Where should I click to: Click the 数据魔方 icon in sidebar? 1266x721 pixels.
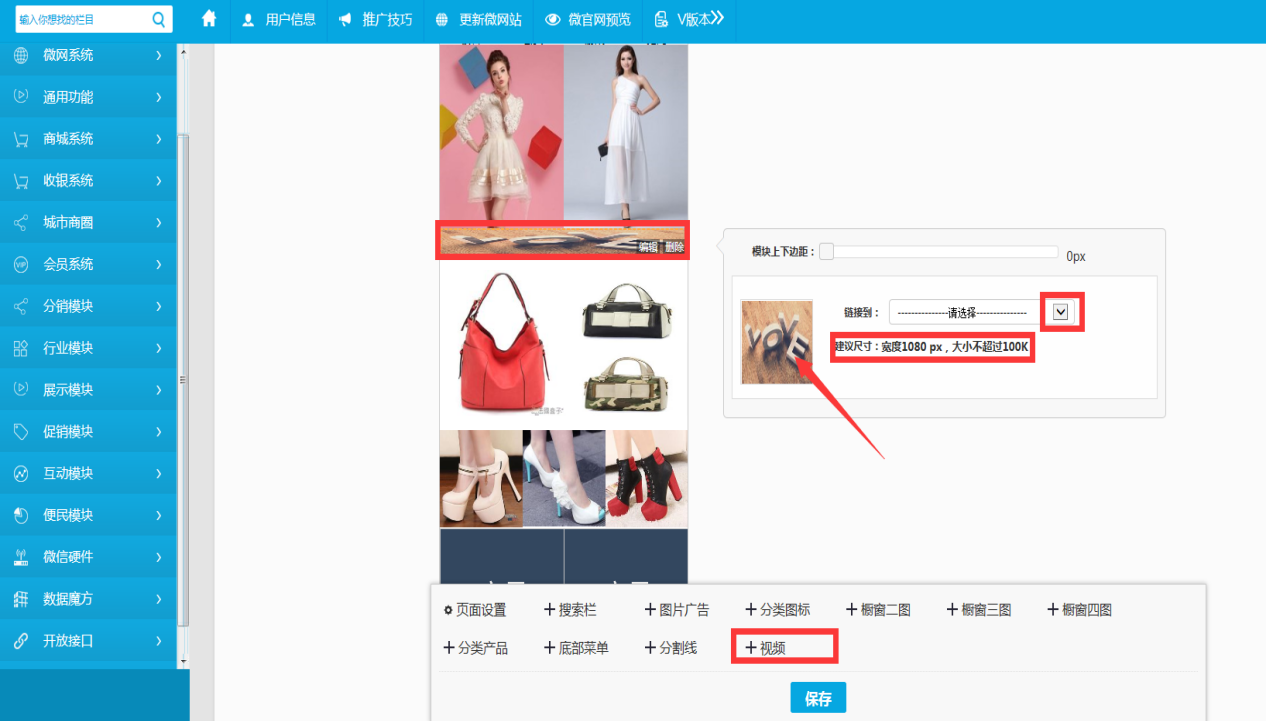click(21, 599)
